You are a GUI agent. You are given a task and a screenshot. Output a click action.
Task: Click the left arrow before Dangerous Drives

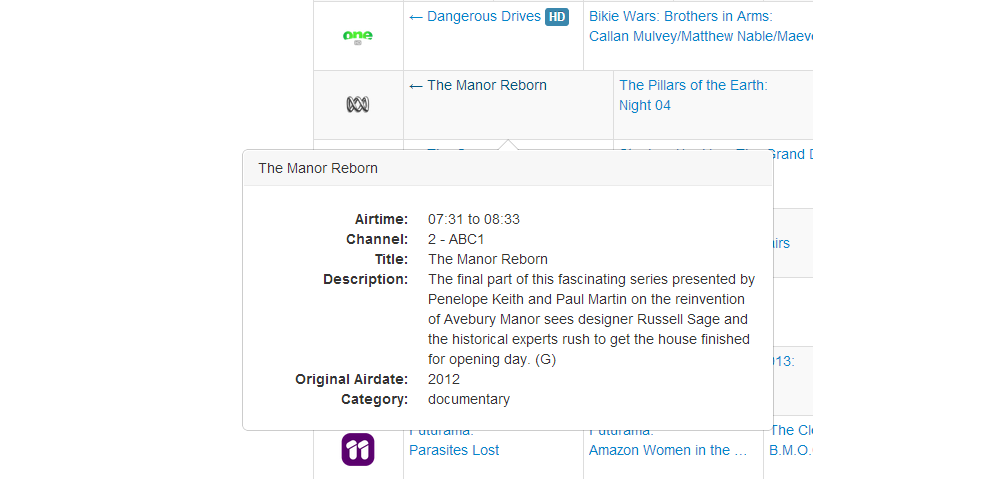tap(416, 17)
